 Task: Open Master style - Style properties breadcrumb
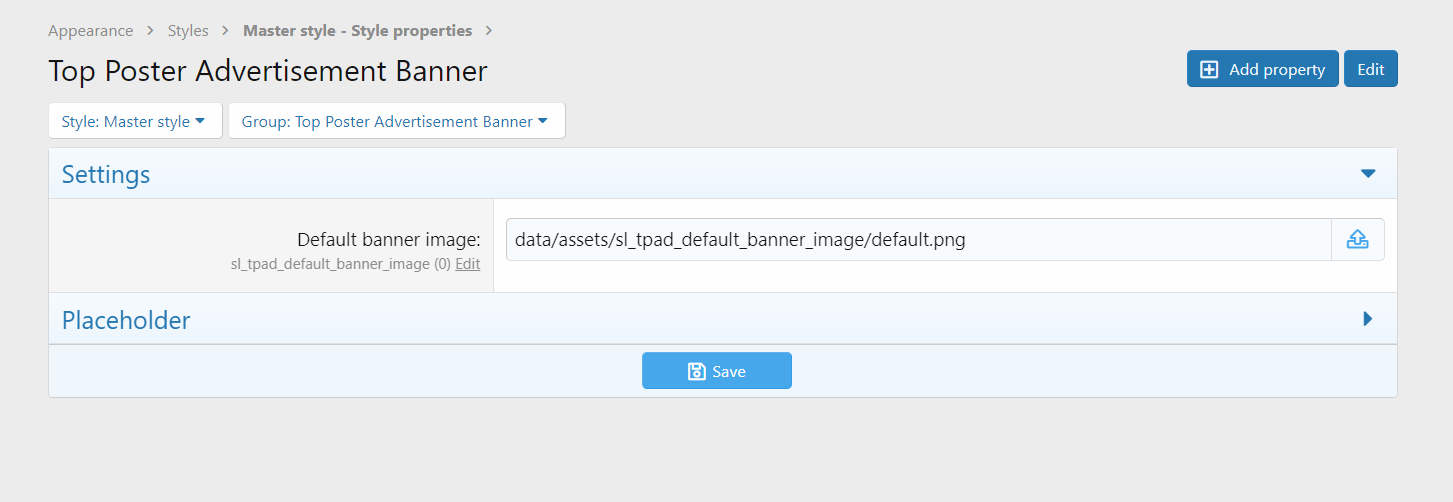pos(357,31)
